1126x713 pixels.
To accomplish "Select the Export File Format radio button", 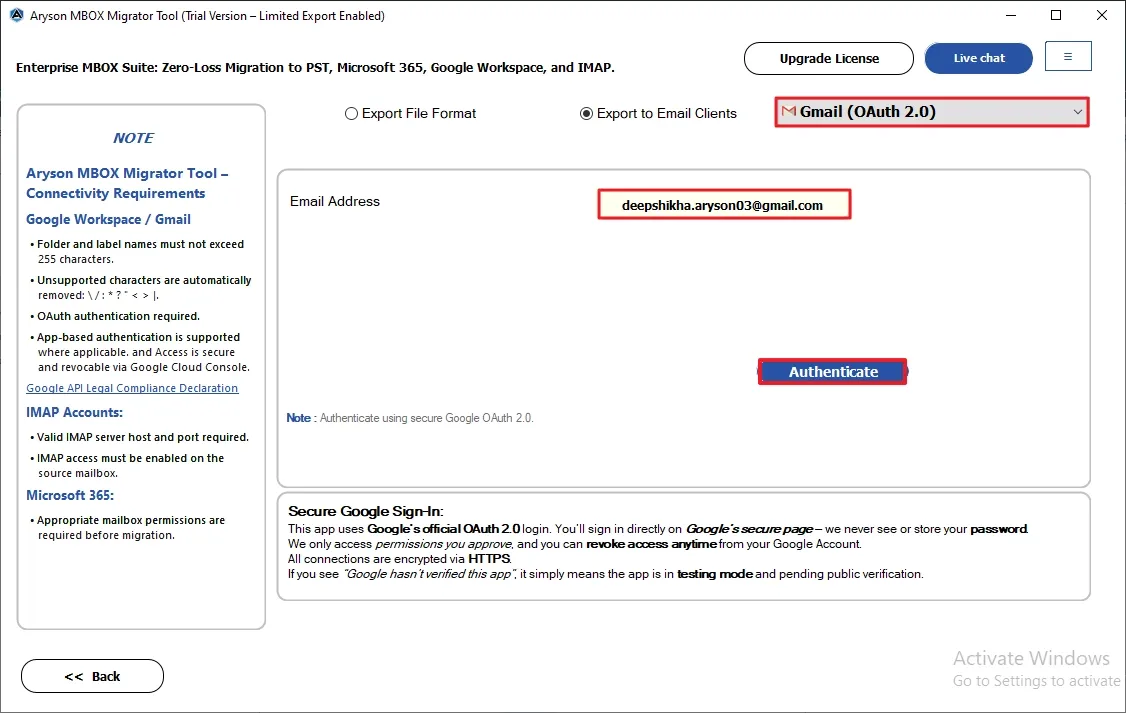I will coord(350,113).
